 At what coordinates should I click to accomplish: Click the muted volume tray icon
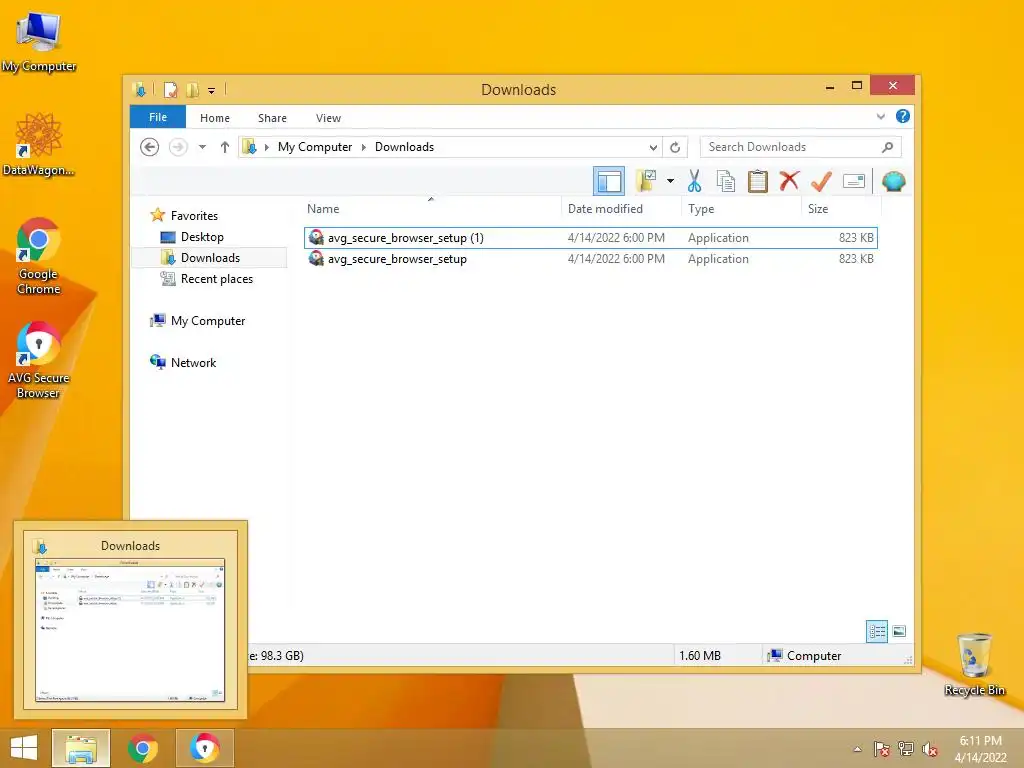click(x=930, y=749)
